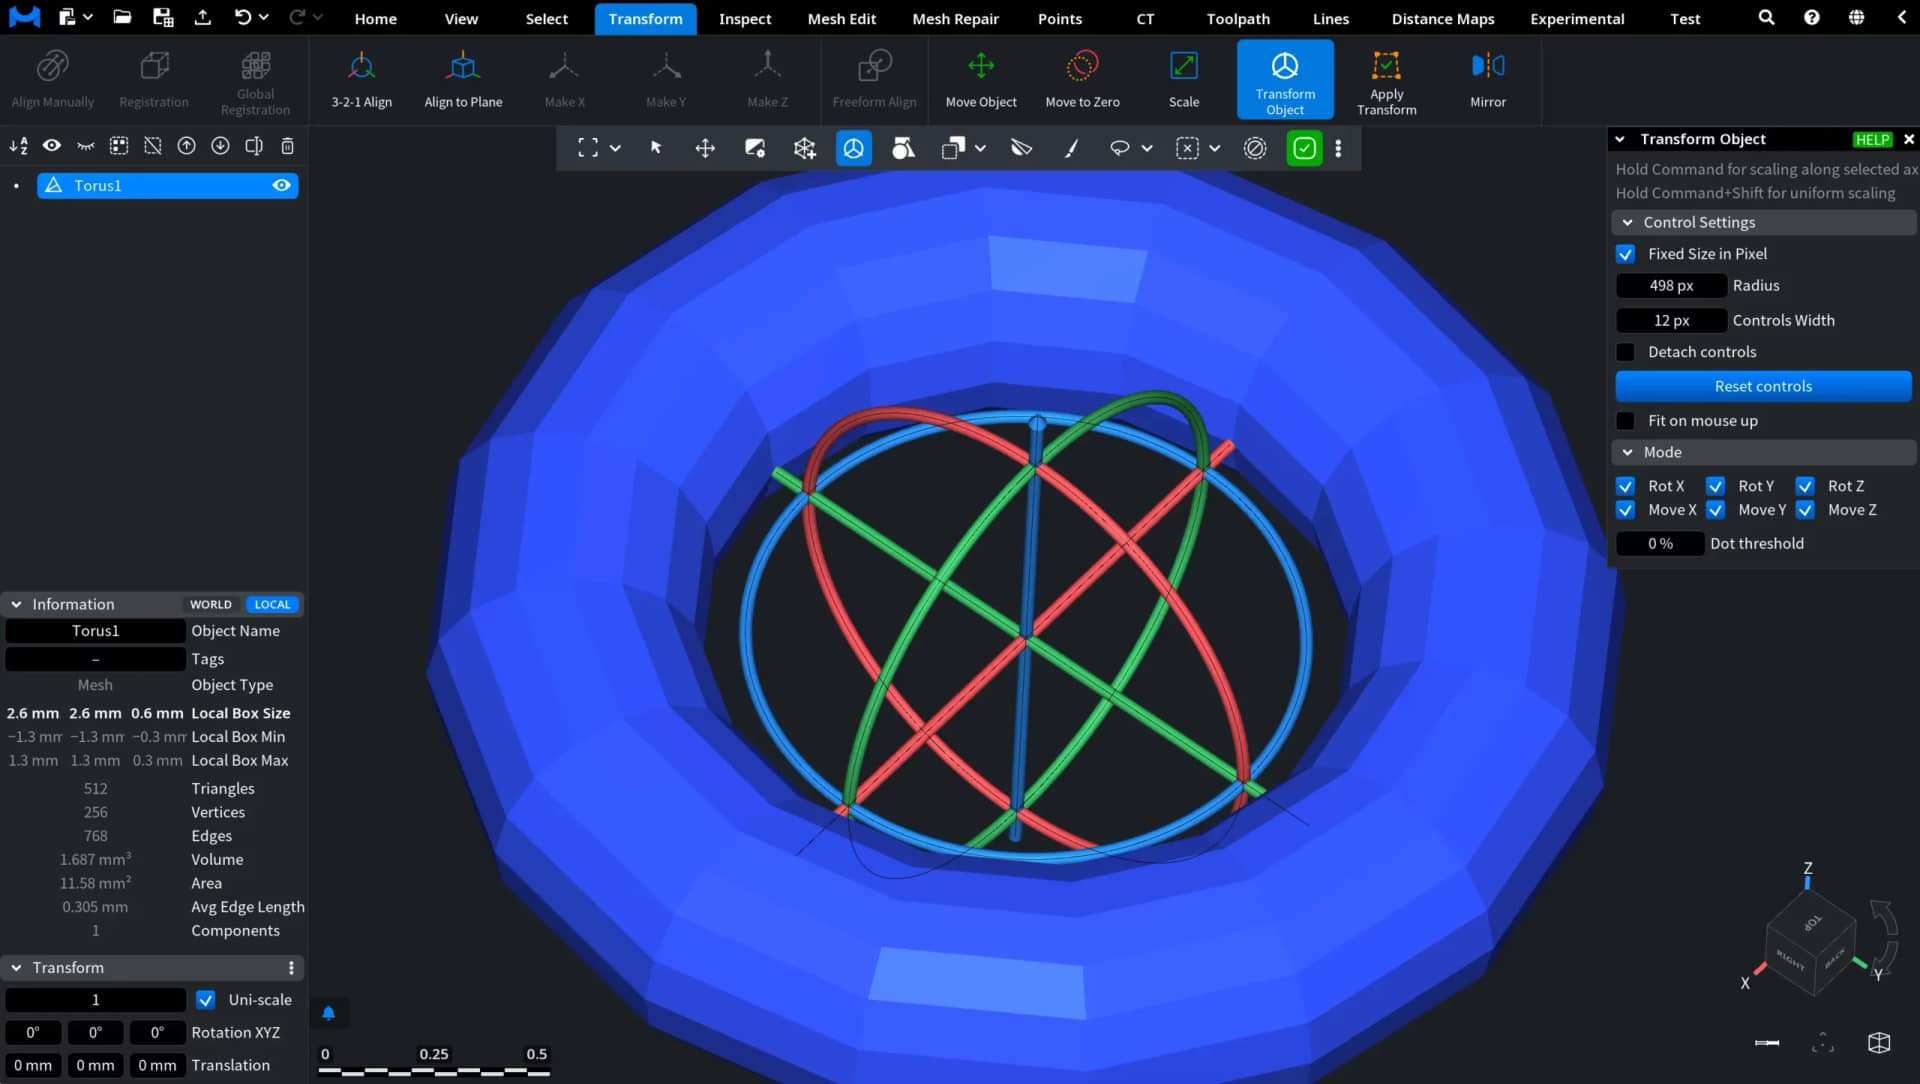Toggle the Uni-scale checkbox

pyautogui.click(x=205, y=1000)
